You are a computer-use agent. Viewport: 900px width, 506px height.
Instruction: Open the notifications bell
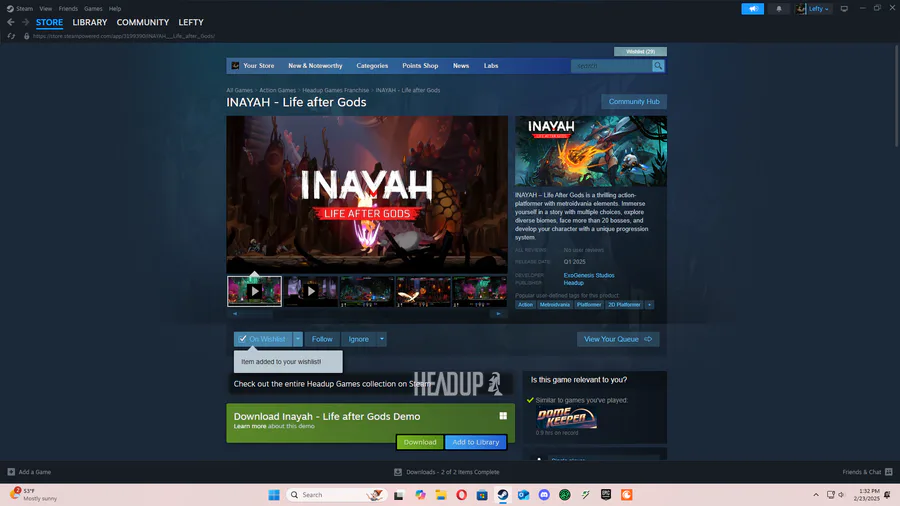(x=779, y=9)
